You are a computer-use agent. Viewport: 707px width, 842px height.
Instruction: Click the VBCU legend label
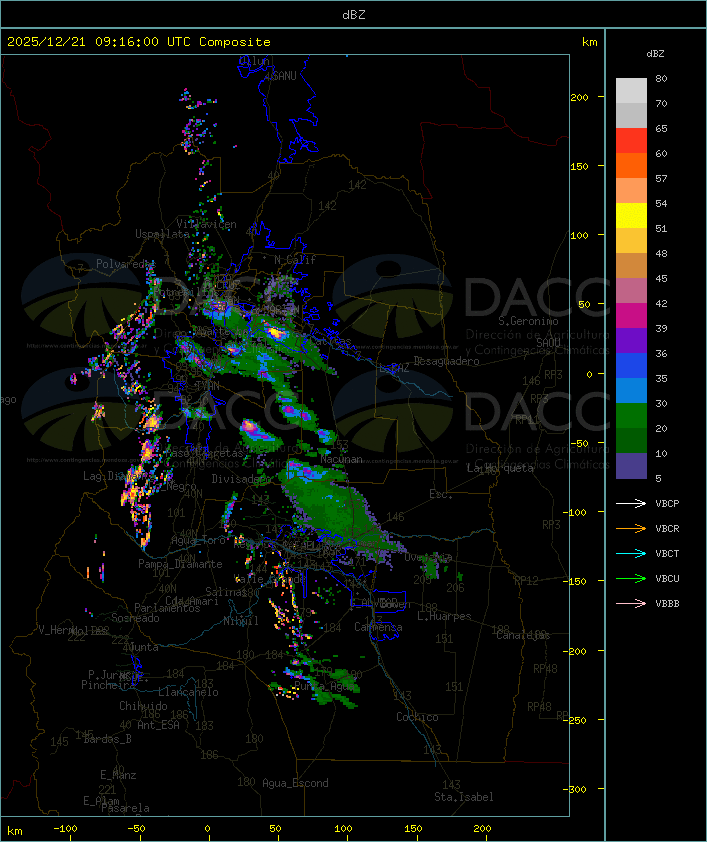[667, 578]
